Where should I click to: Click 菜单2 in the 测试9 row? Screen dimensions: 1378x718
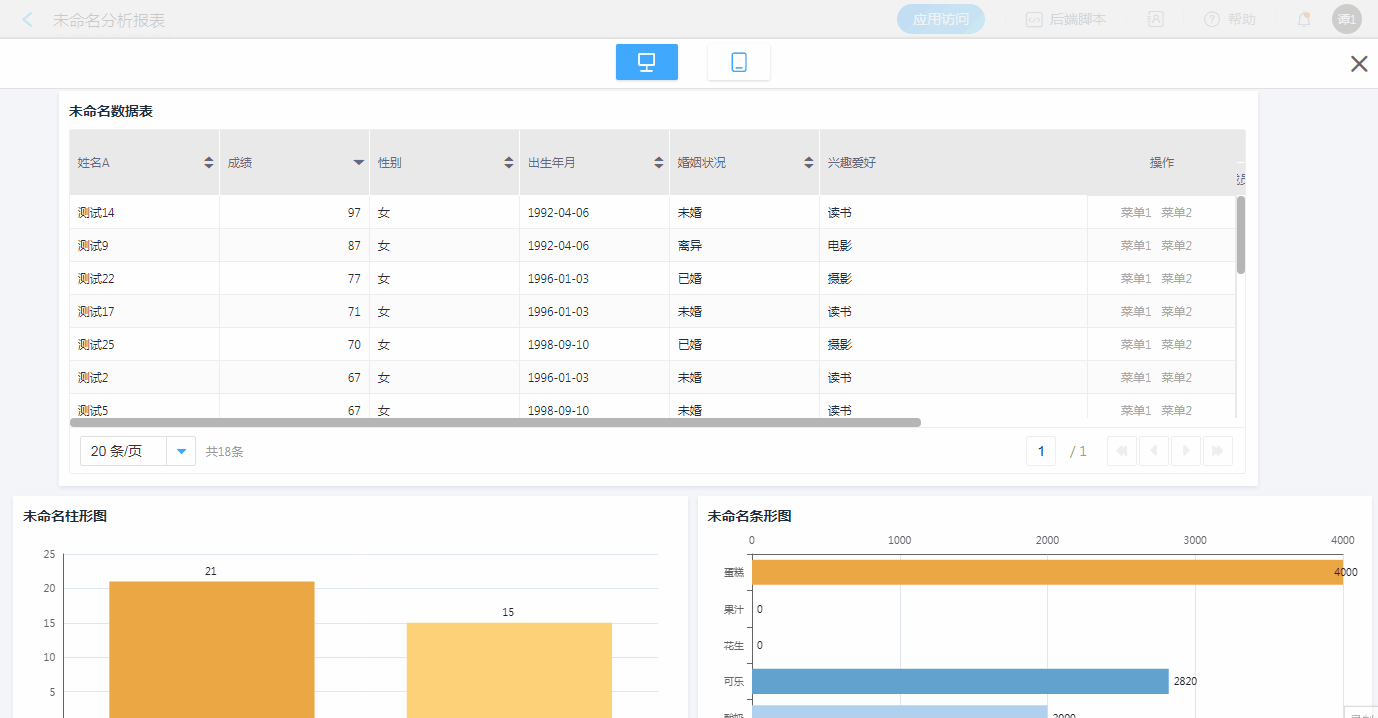click(1176, 245)
